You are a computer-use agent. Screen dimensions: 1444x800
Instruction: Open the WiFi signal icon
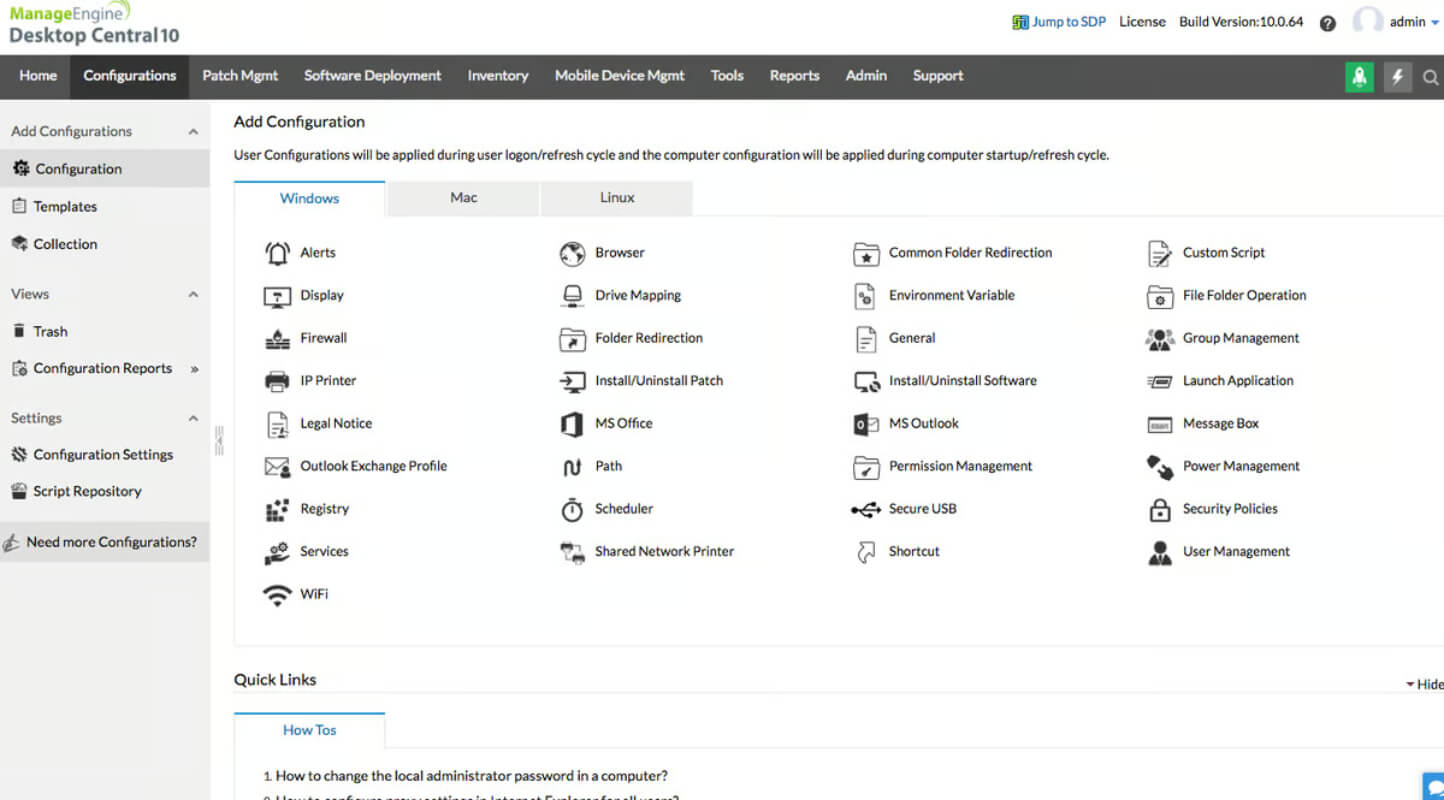[x=277, y=595]
